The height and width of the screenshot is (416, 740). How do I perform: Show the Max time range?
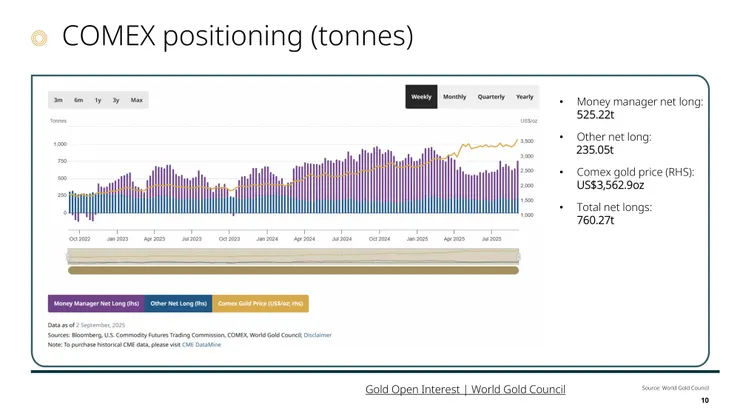[x=136, y=100]
